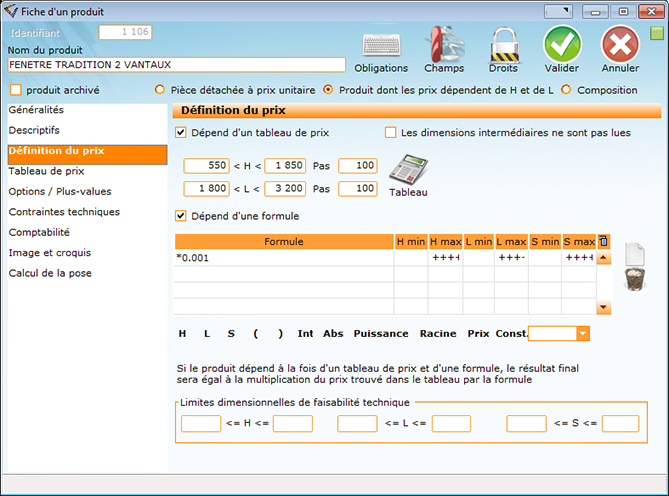Click formula table scroll up arrow

pyautogui.click(x=603, y=257)
